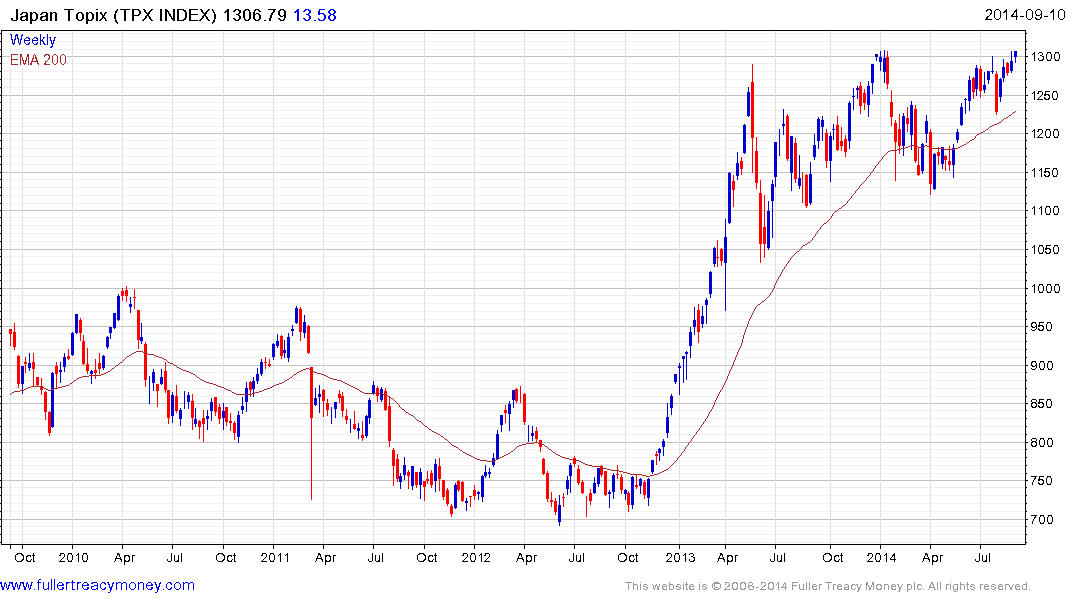Click the 850 price axis label
1075x600 pixels.
pyautogui.click(x=1042, y=404)
